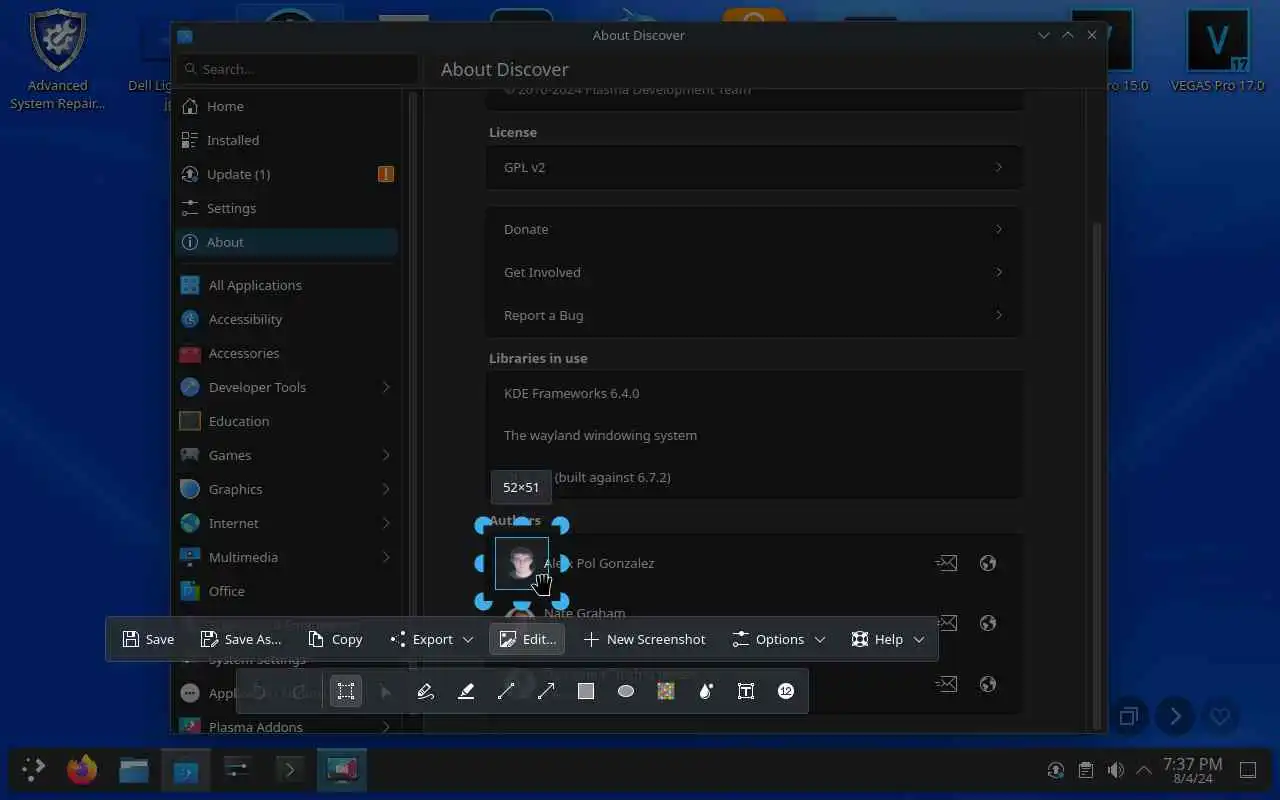This screenshot has width=1280, height=800.
Task: Click the Save As... button
Action: point(241,639)
